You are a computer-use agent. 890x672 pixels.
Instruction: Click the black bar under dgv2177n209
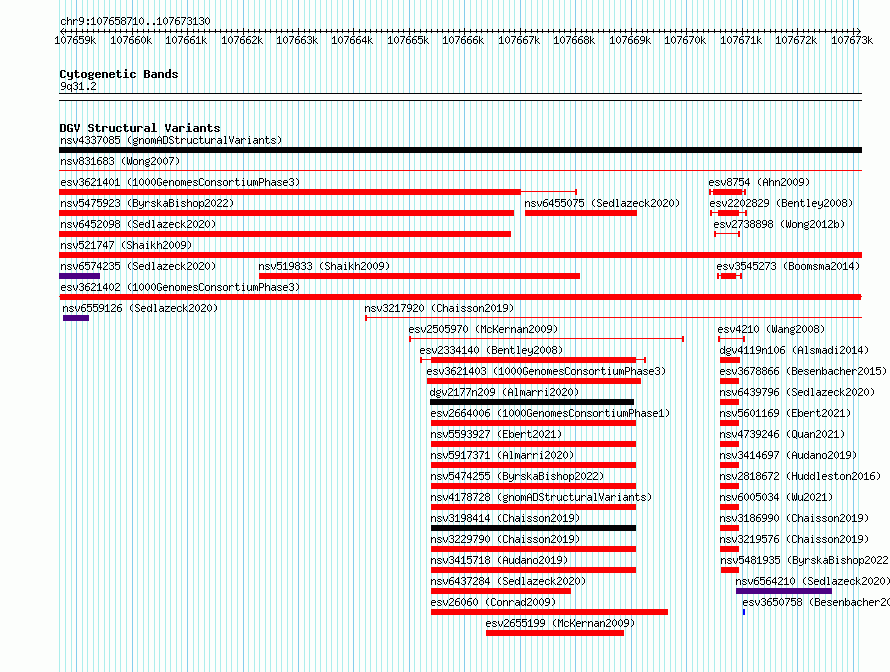point(532,402)
